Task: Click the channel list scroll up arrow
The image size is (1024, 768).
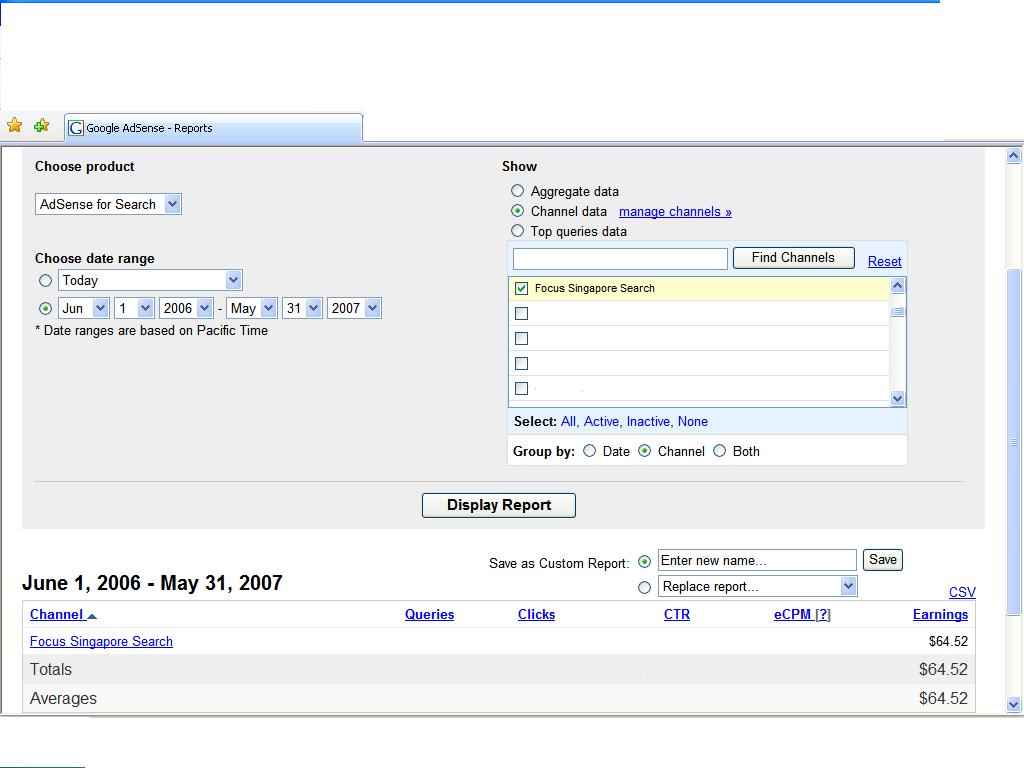Action: pyautogui.click(x=897, y=285)
